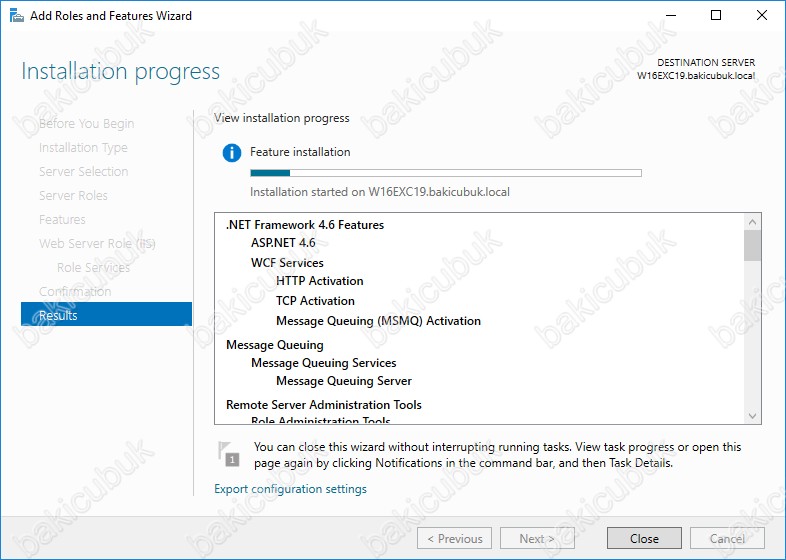Click the 'Feature installation' label
This screenshot has width=786, height=560.
coord(300,152)
